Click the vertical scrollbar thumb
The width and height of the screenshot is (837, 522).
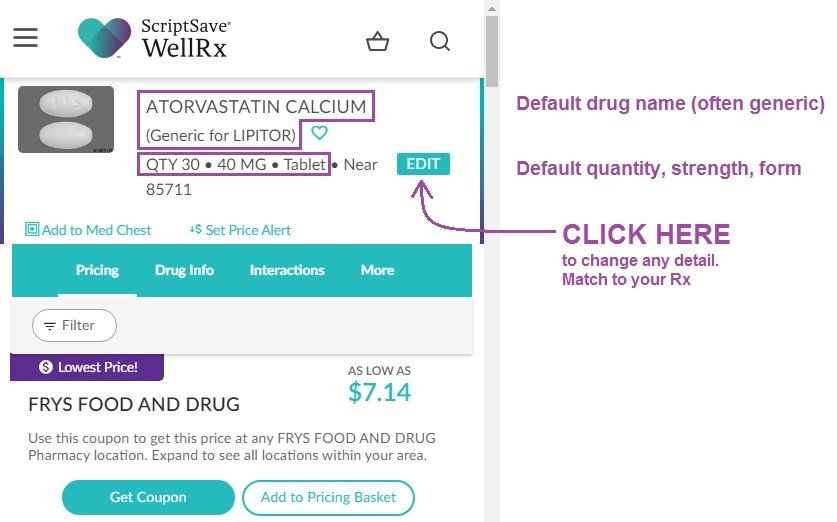[x=492, y=51]
